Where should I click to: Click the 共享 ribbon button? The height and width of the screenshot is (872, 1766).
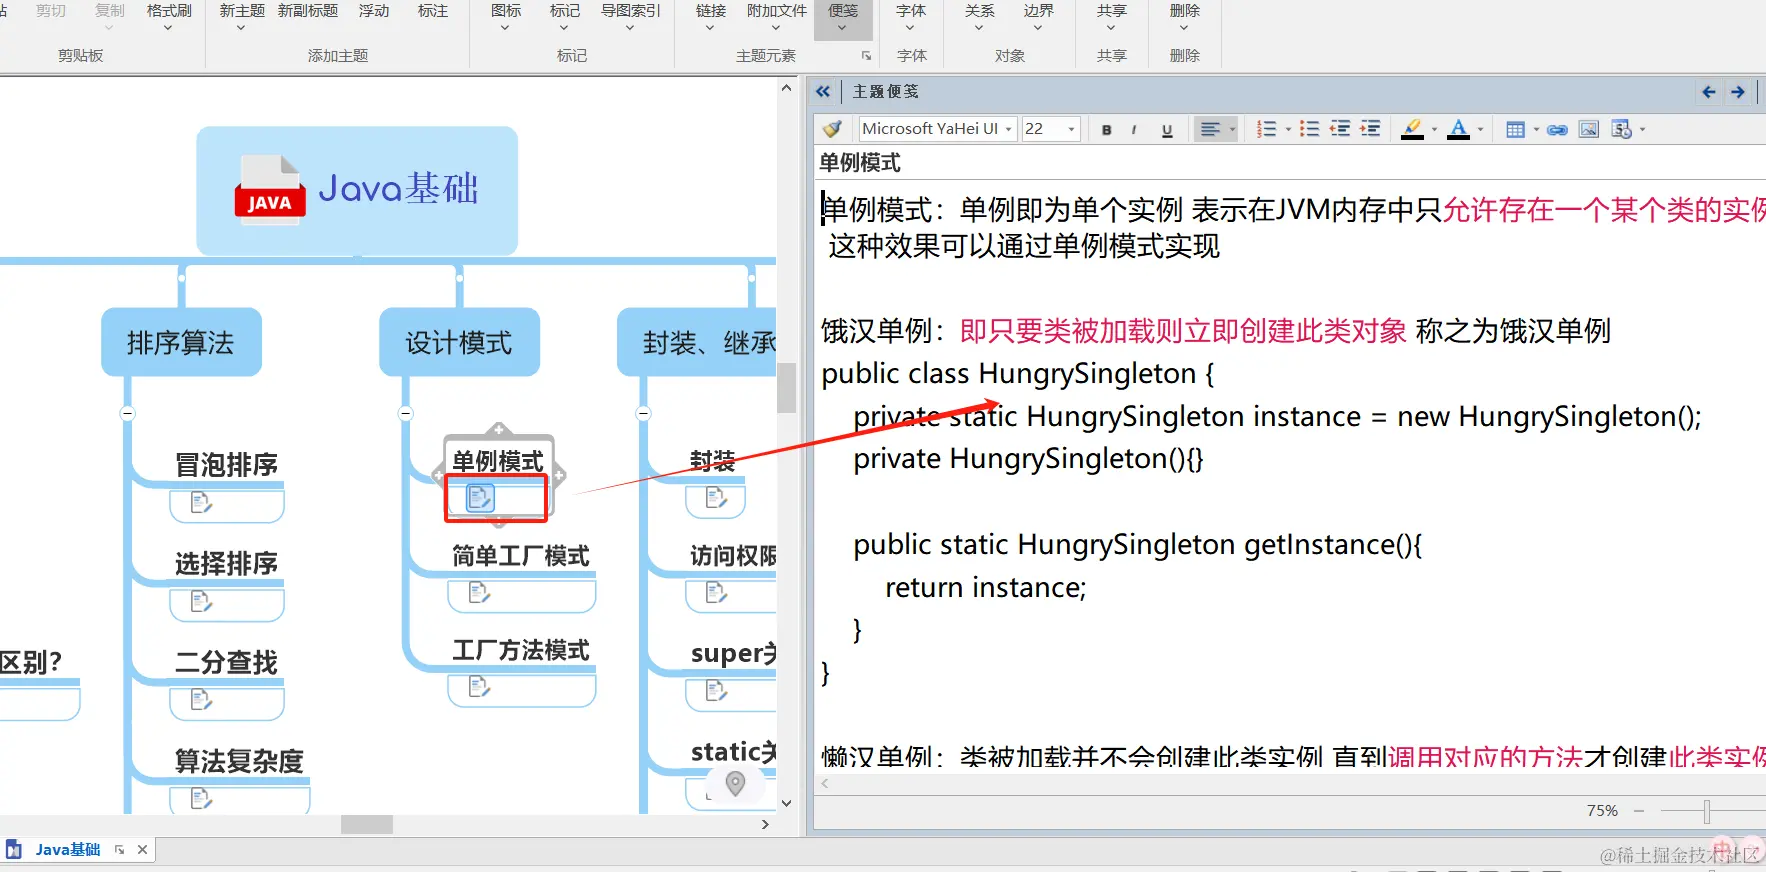click(x=1111, y=18)
